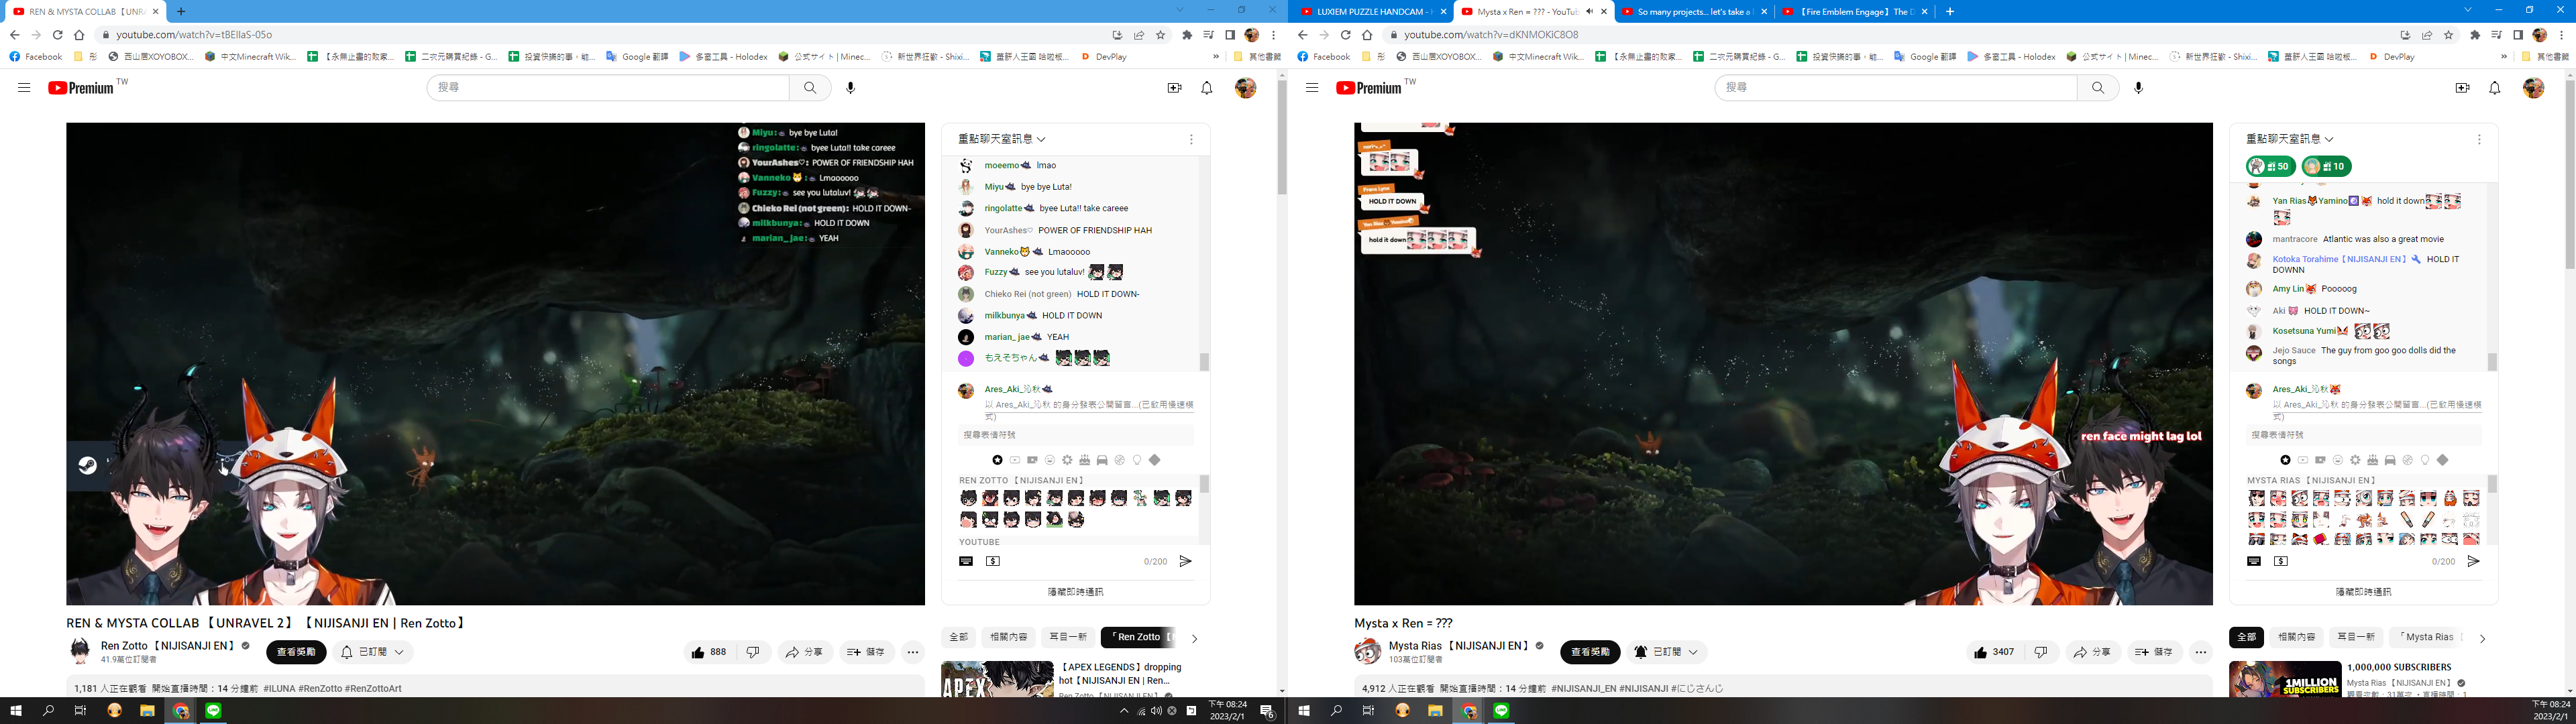Like the Ren Zotto video (888)

[x=709, y=652]
